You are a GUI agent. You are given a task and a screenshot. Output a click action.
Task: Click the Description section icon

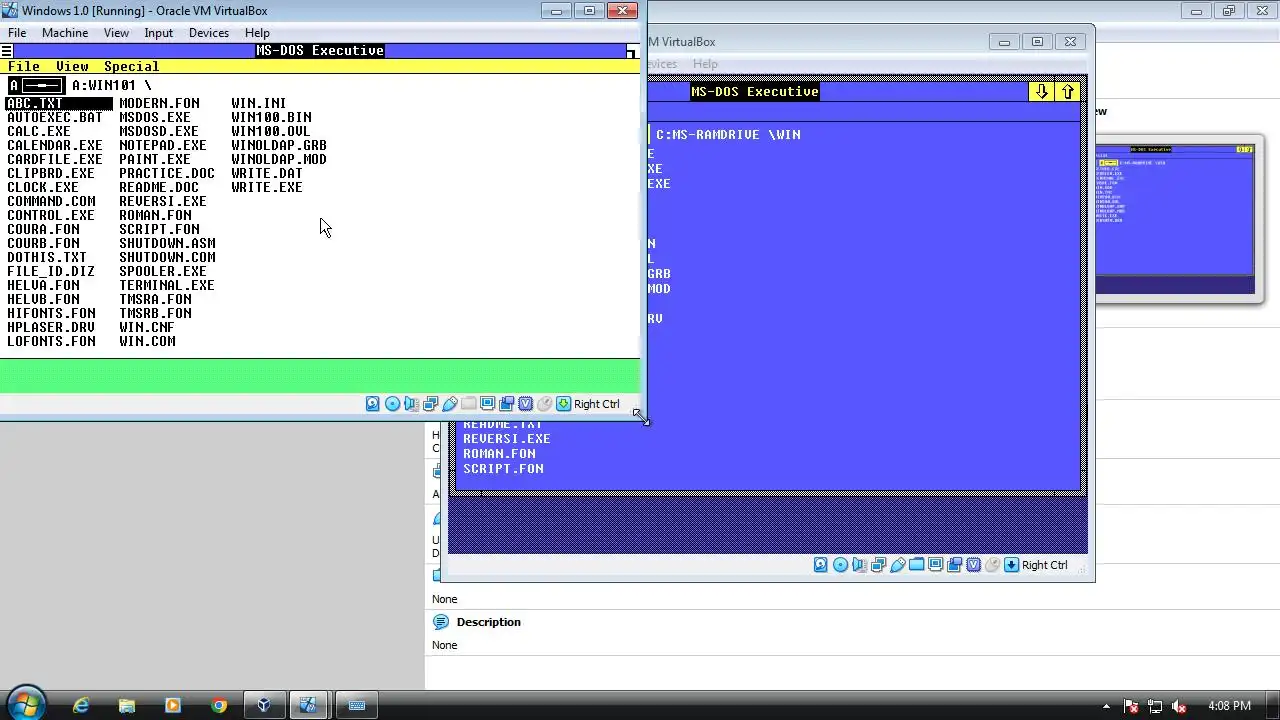[441, 622]
